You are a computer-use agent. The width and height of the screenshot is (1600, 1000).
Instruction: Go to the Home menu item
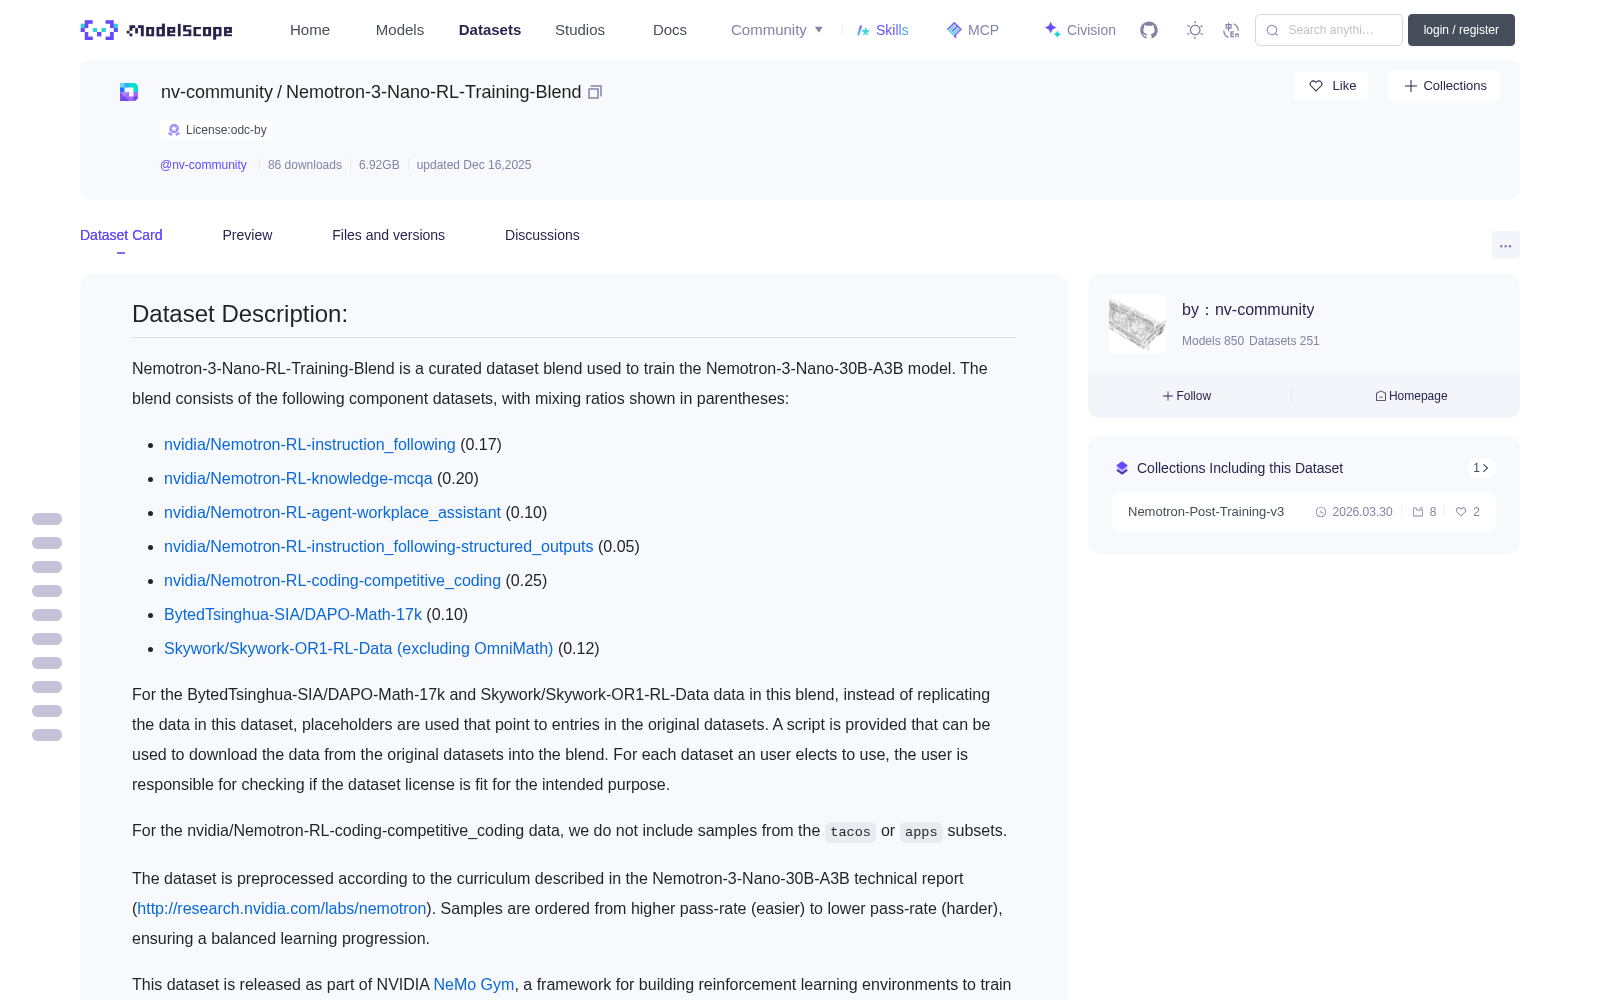[310, 30]
